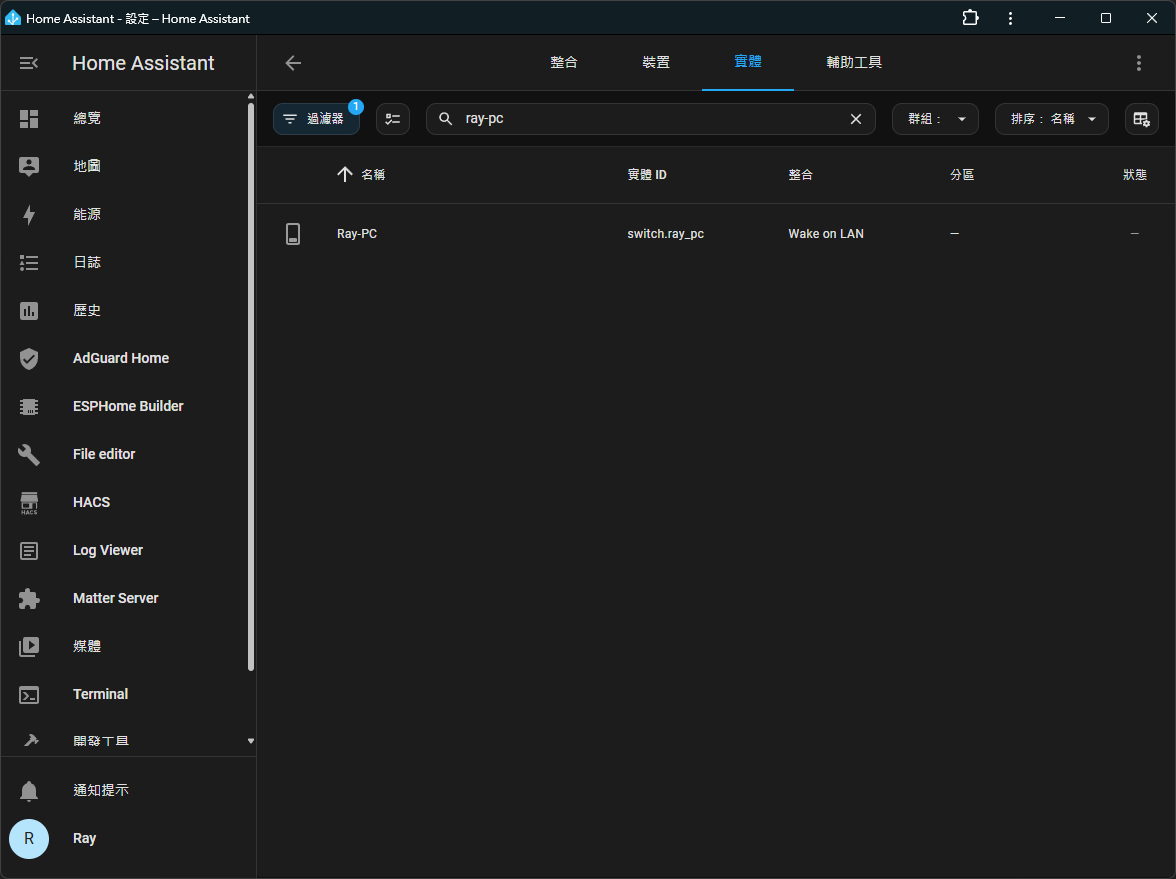Open the 群組 grouping dropdown

tap(935, 119)
